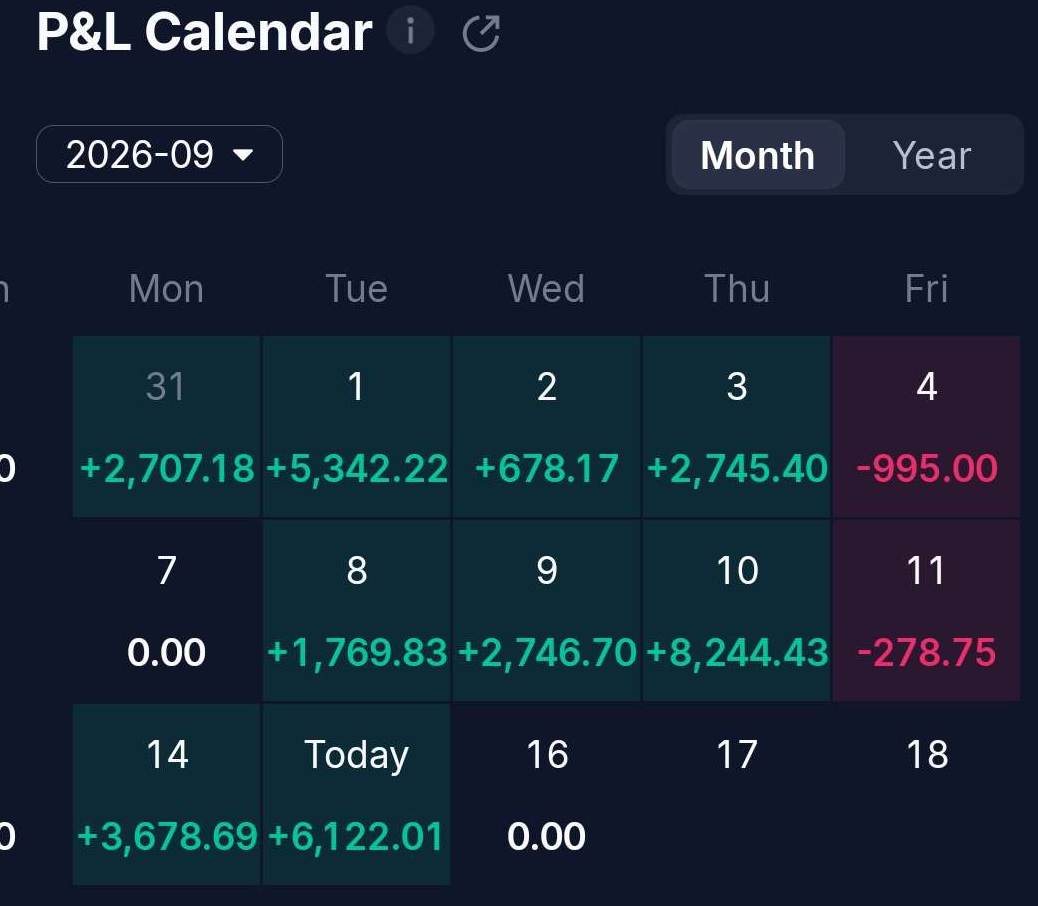This screenshot has height=906, width=1038.
Task: Click the dropdown caret next to 2026-09
Action: click(243, 155)
